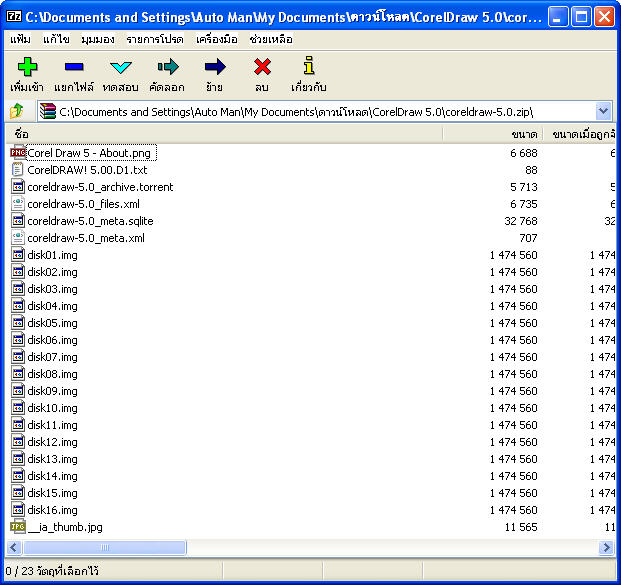Open the Tools (เครื่องมือ) menu
The height and width of the screenshot is (585, 621).
(217, 39)
